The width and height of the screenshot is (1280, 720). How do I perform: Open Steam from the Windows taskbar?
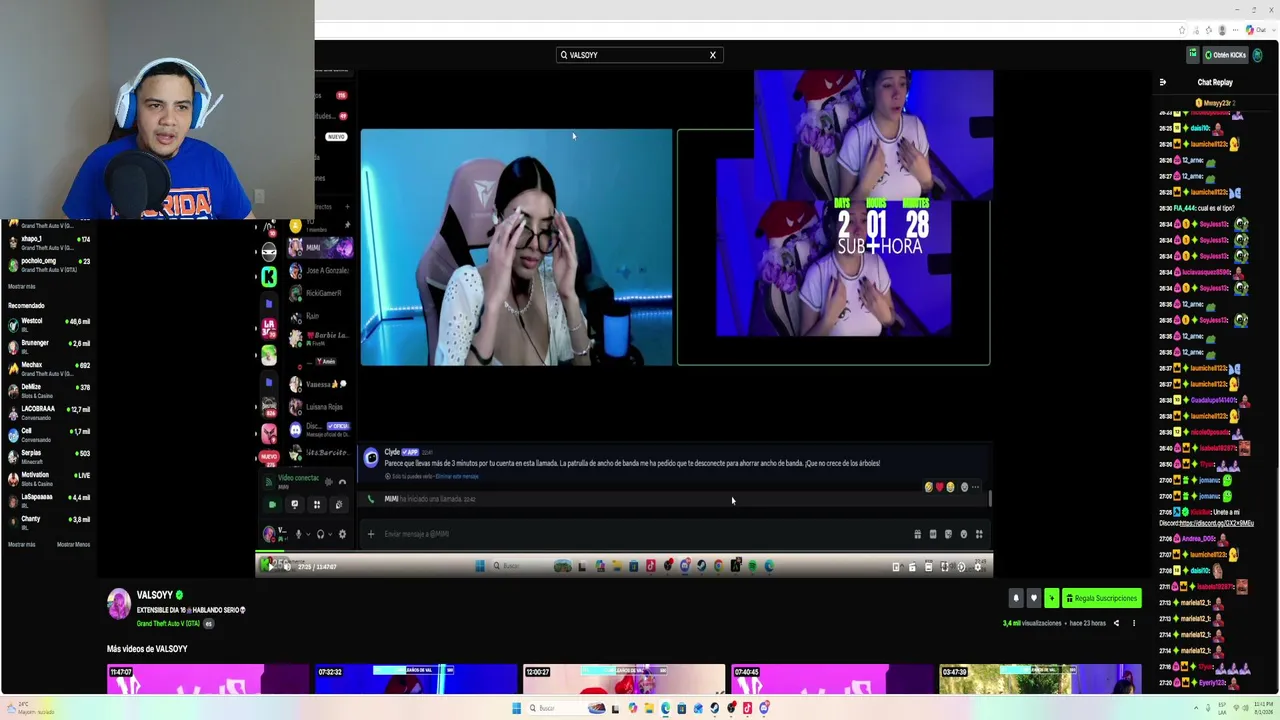[x=714, y=708]
